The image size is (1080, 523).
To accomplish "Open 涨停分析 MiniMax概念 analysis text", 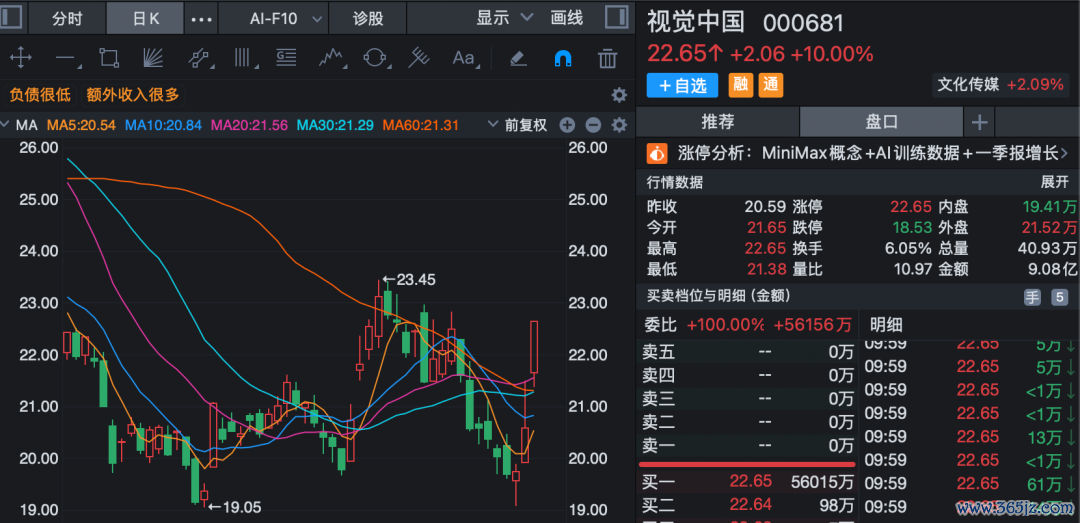I will pos(869,153).
